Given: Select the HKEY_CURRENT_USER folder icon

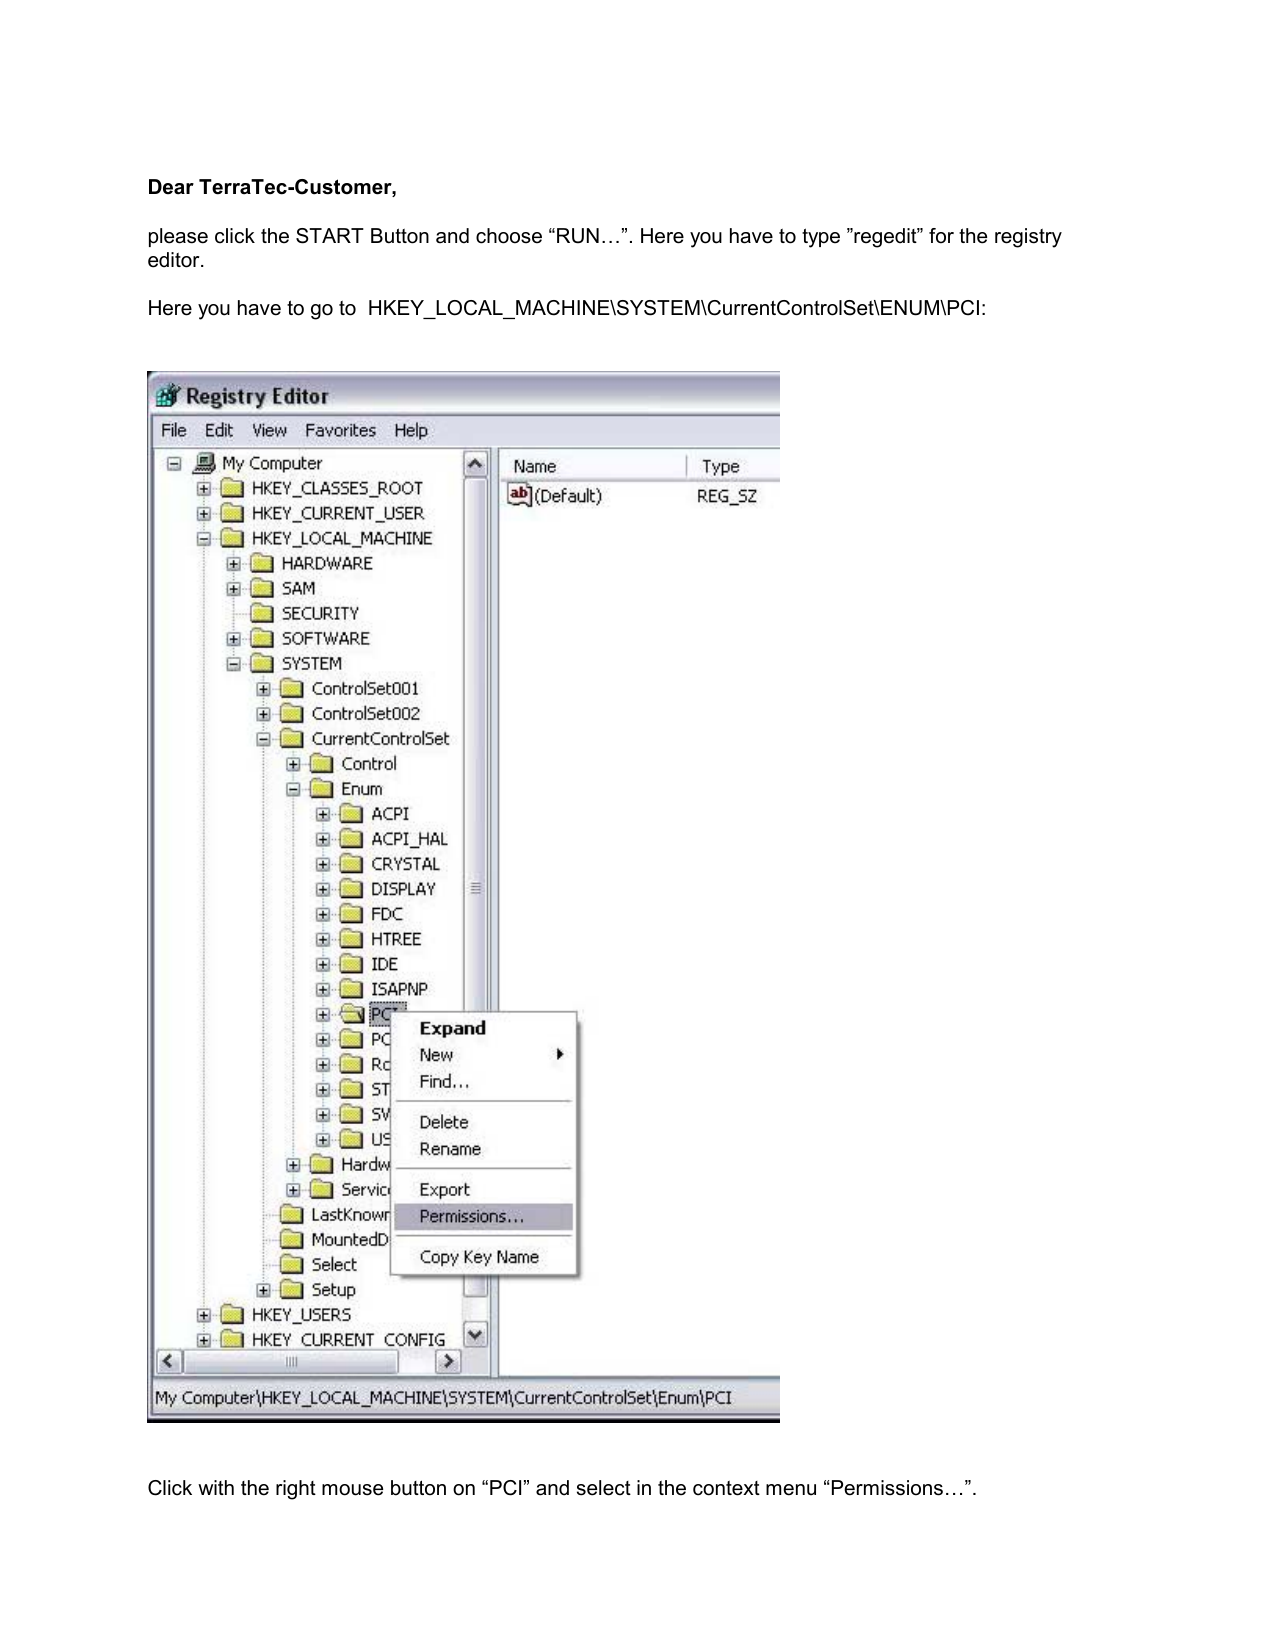Looking at the screenshot, I should [232, 513].
